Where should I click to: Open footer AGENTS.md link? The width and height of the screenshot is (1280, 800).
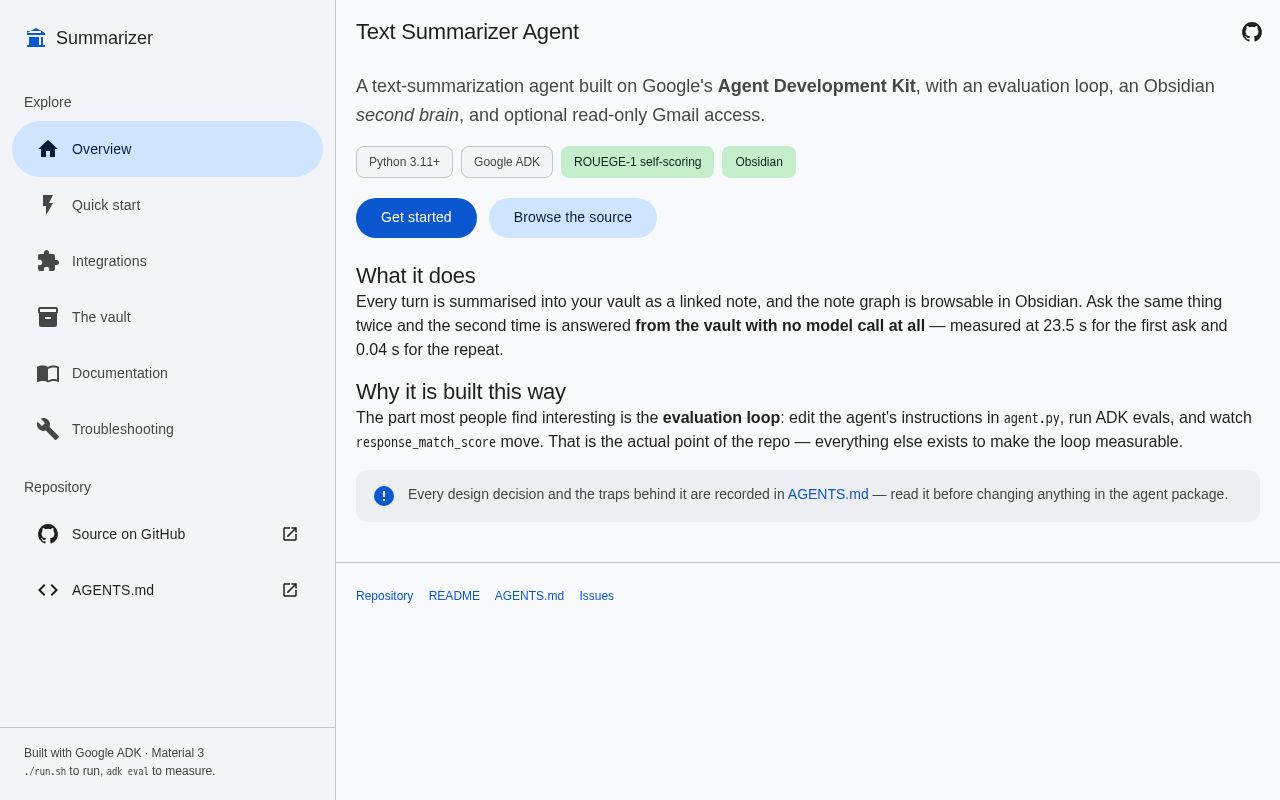(529, 596)
